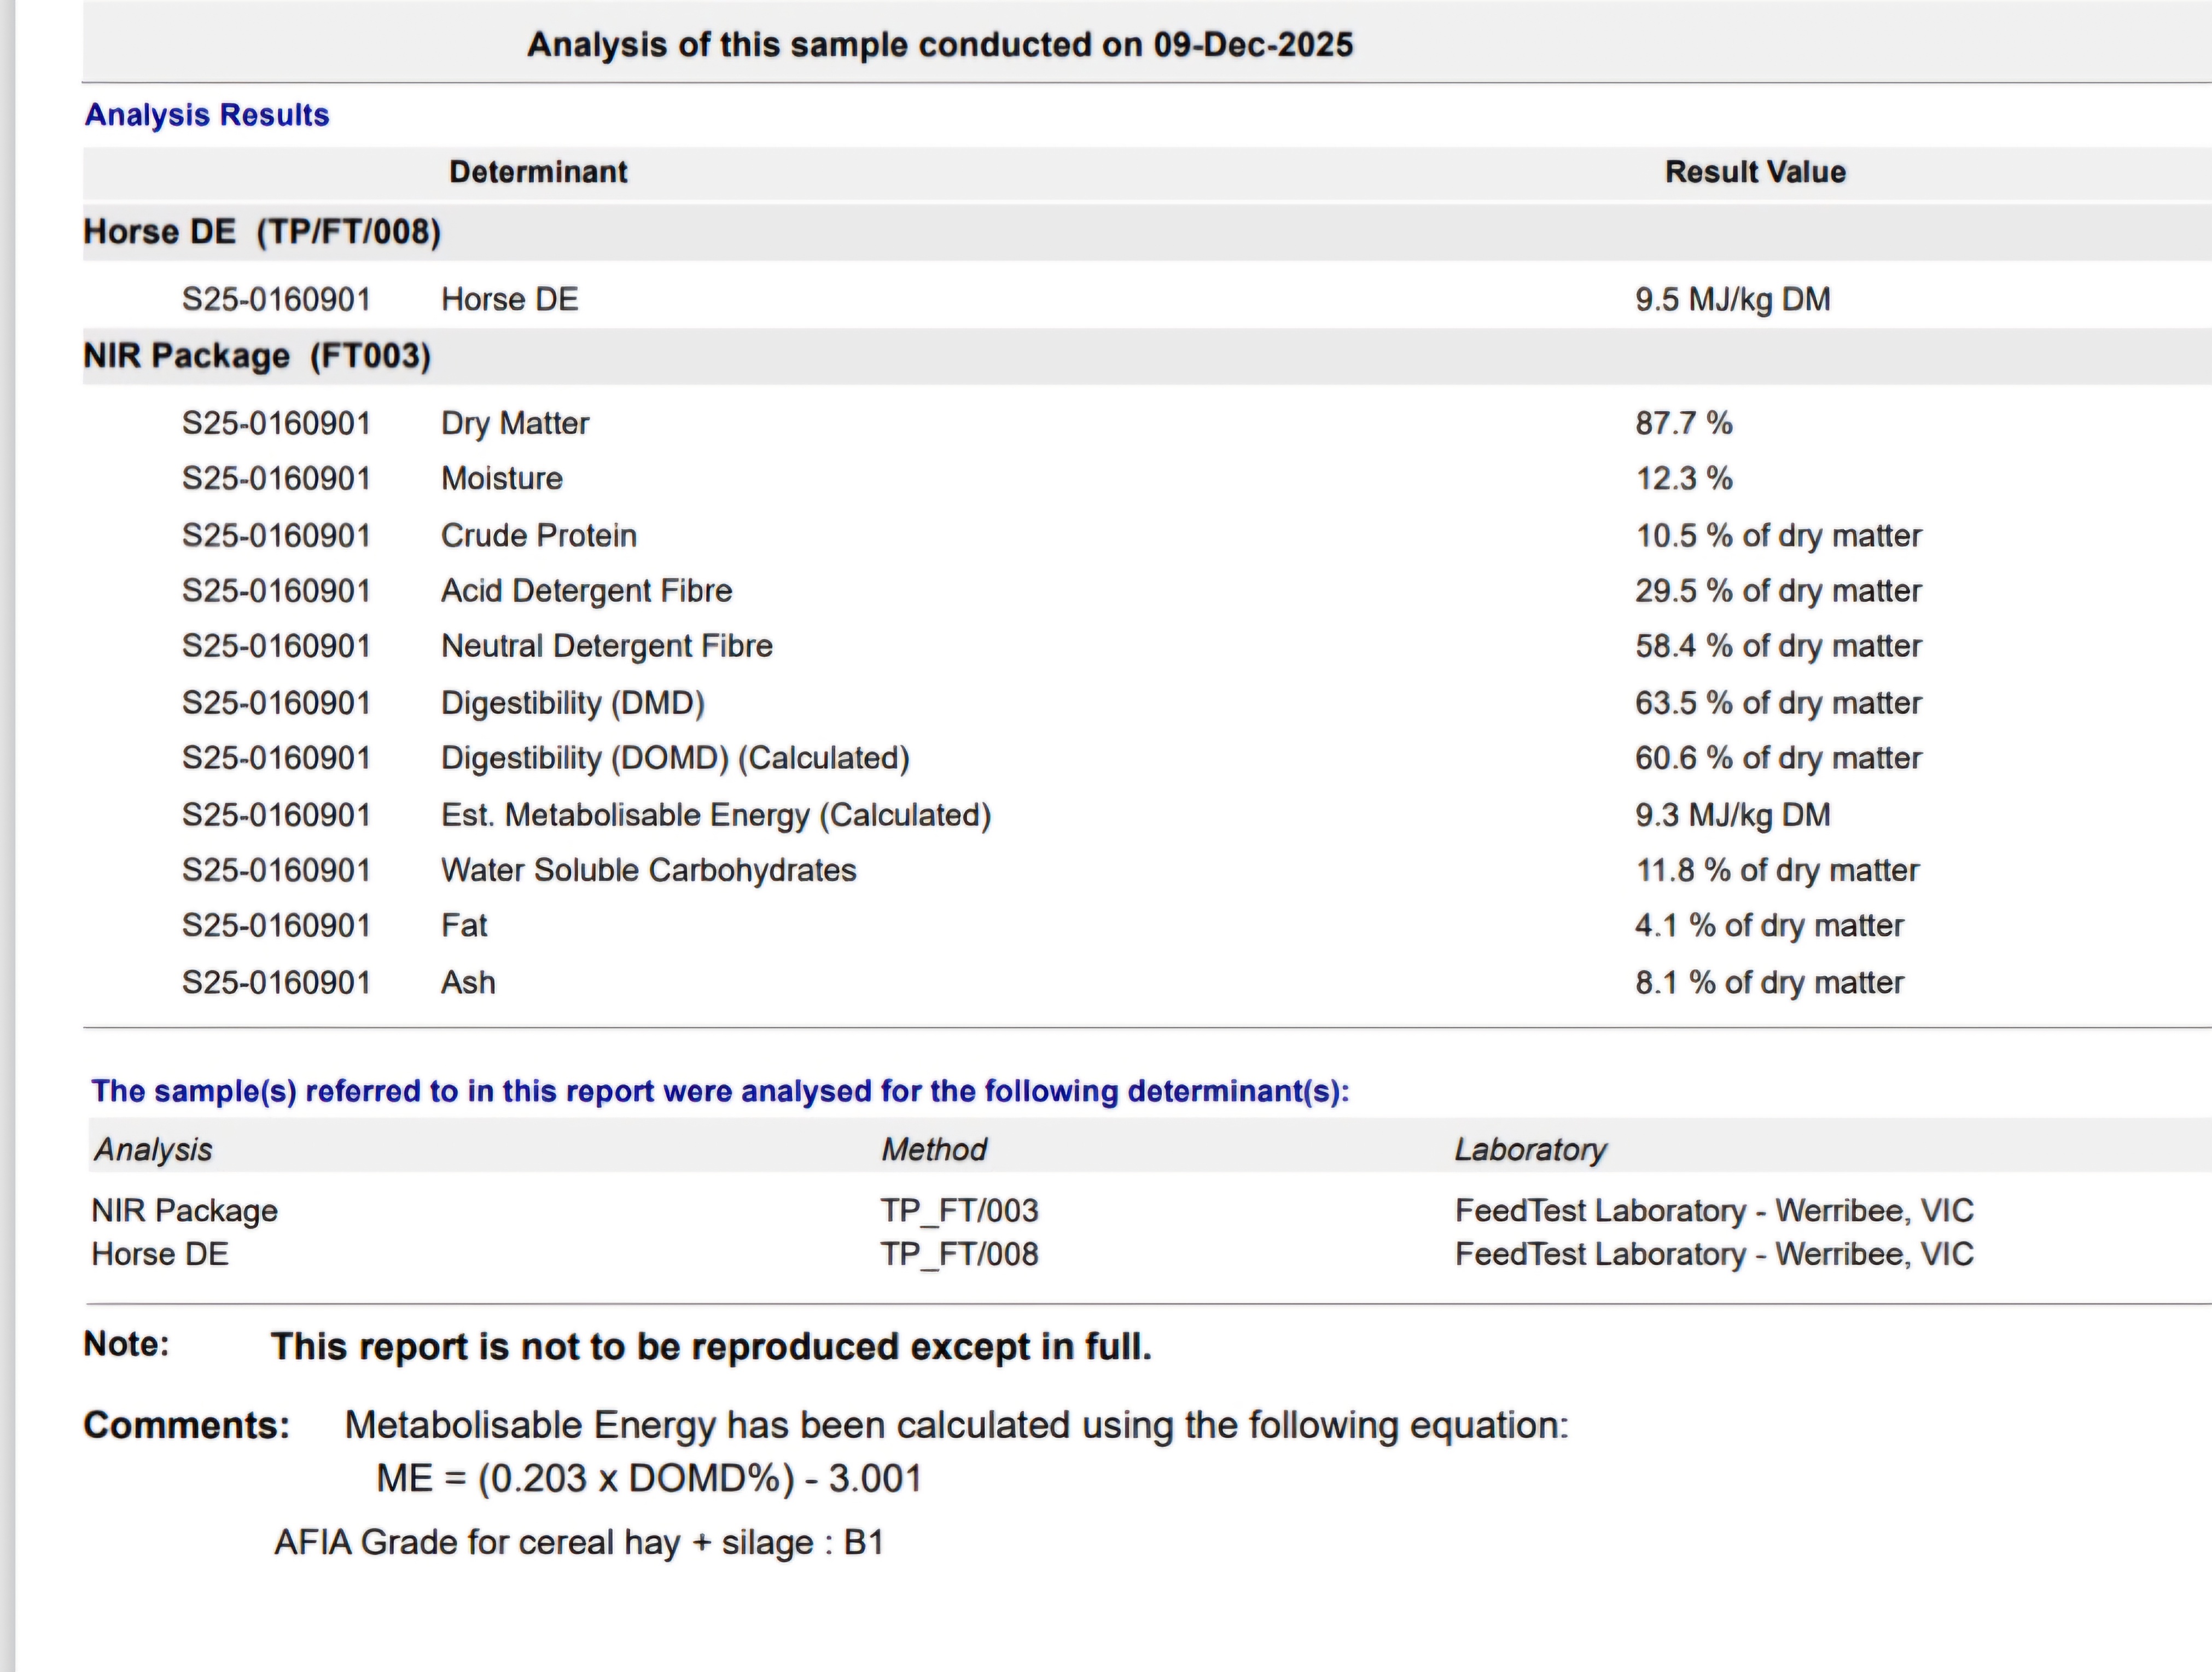The image size is (2212, 1672).
Task: Select the Result Value column header
Action: [x=1755, y=172]
